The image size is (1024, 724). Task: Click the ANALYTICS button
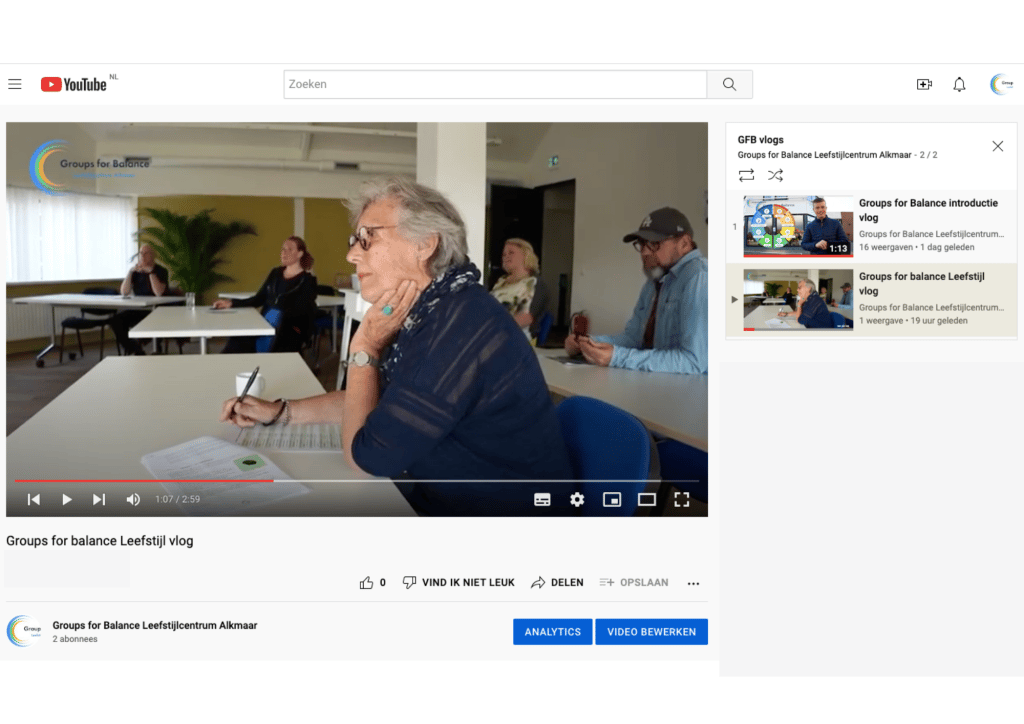click(552, 632)
